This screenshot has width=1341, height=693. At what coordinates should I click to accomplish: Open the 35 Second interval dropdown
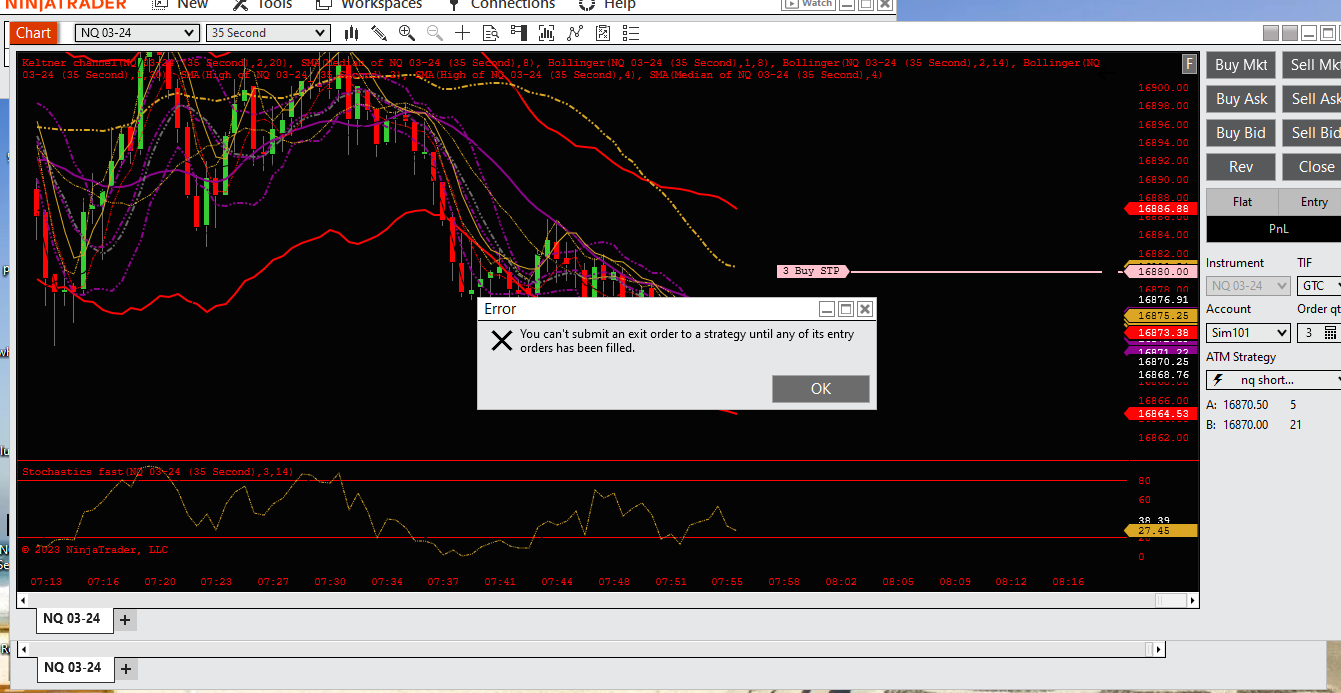click(x=267, y=33)
